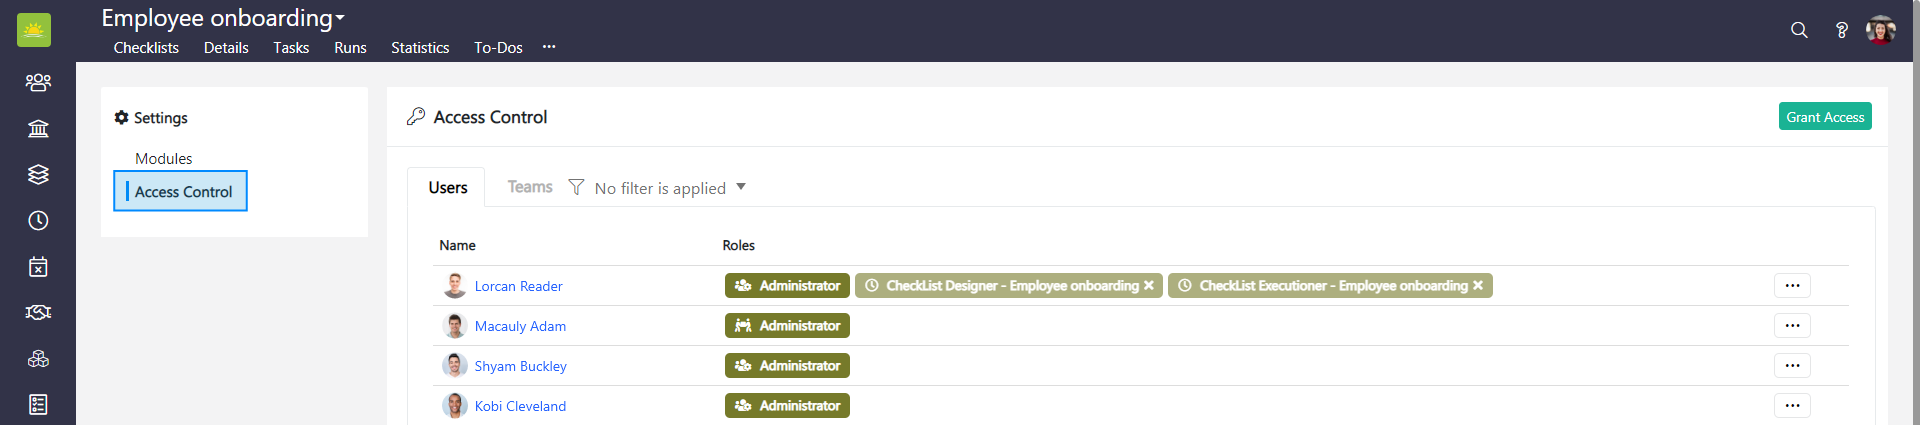Remove CheckList Designer role from Lorcan Reader

(x=1149, y=286)
